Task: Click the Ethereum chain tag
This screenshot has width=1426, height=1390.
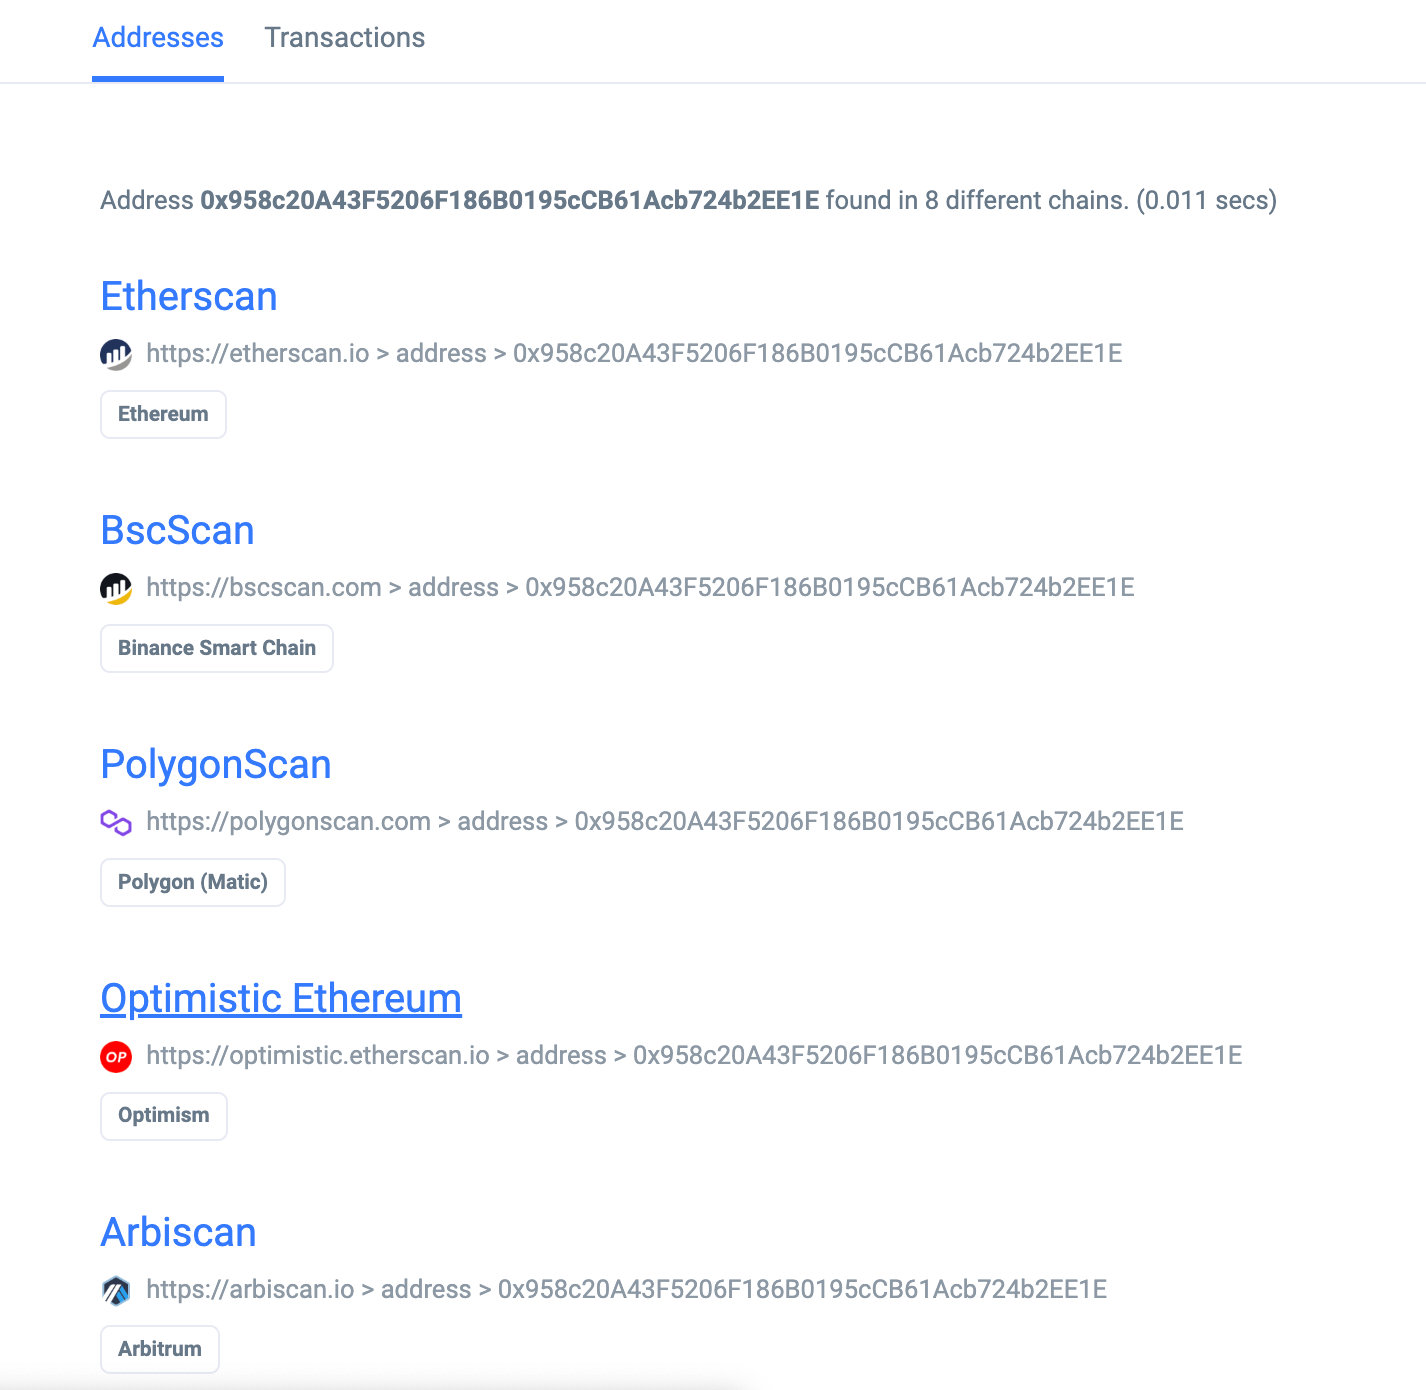Action: (163, 414)
